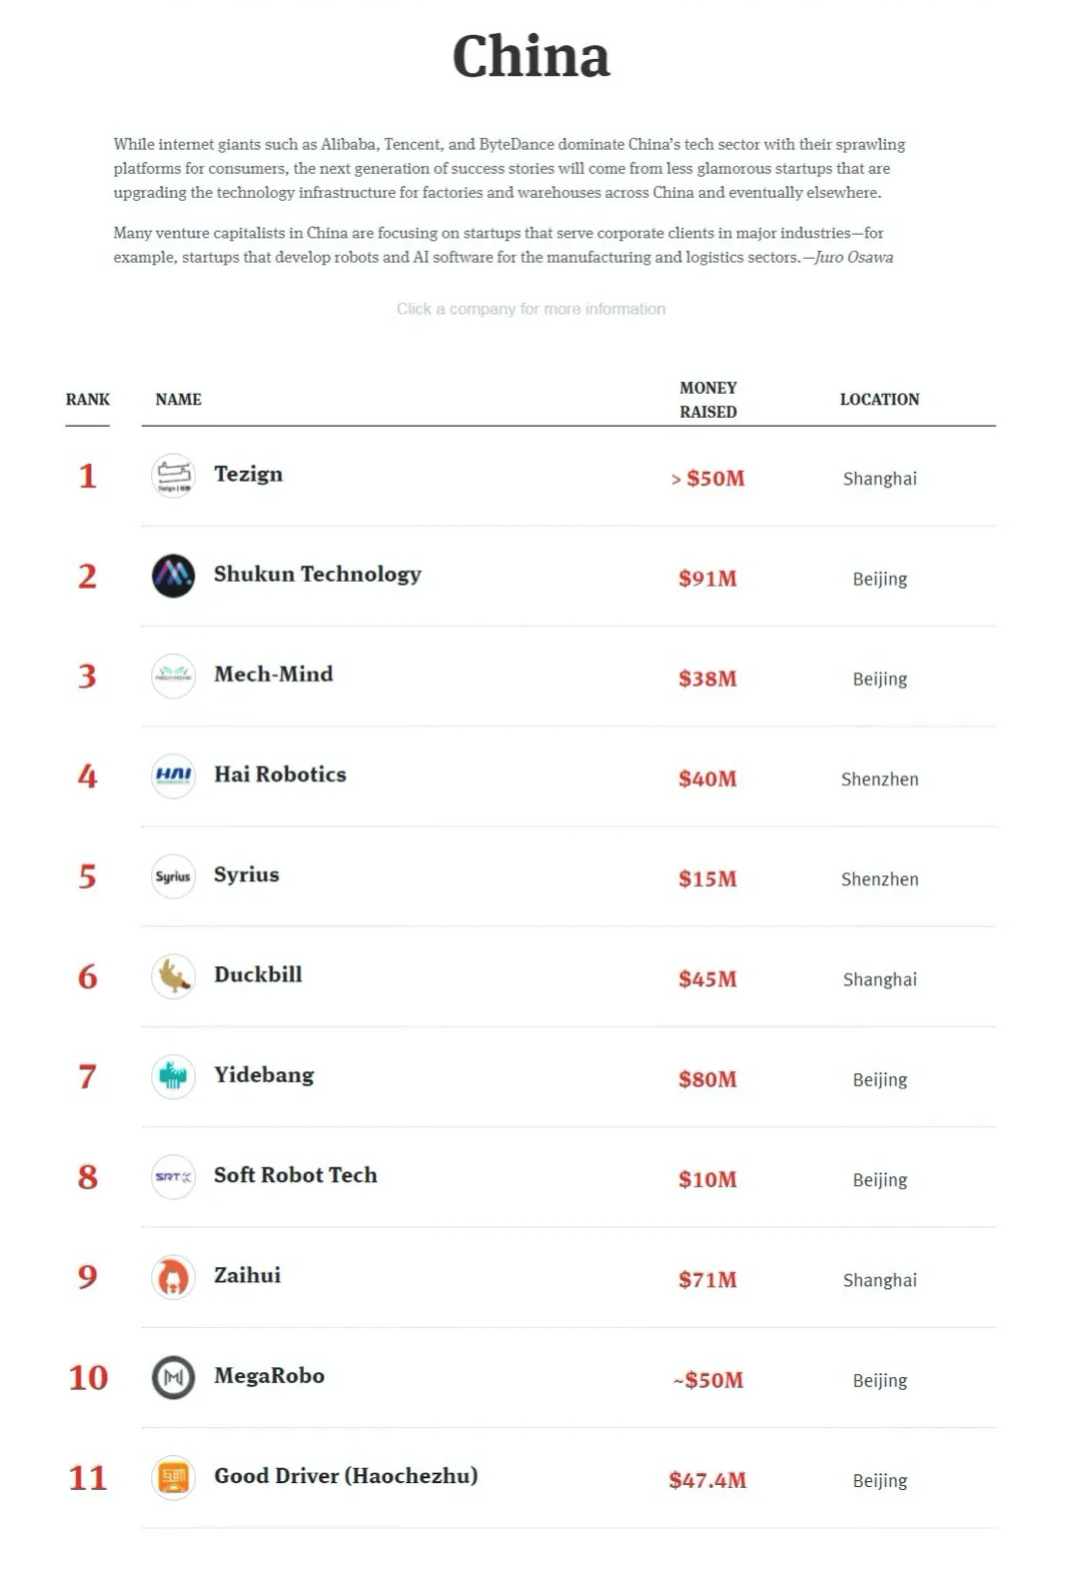
Task: Click the MONEY RAISED column header
Action: 708,399
